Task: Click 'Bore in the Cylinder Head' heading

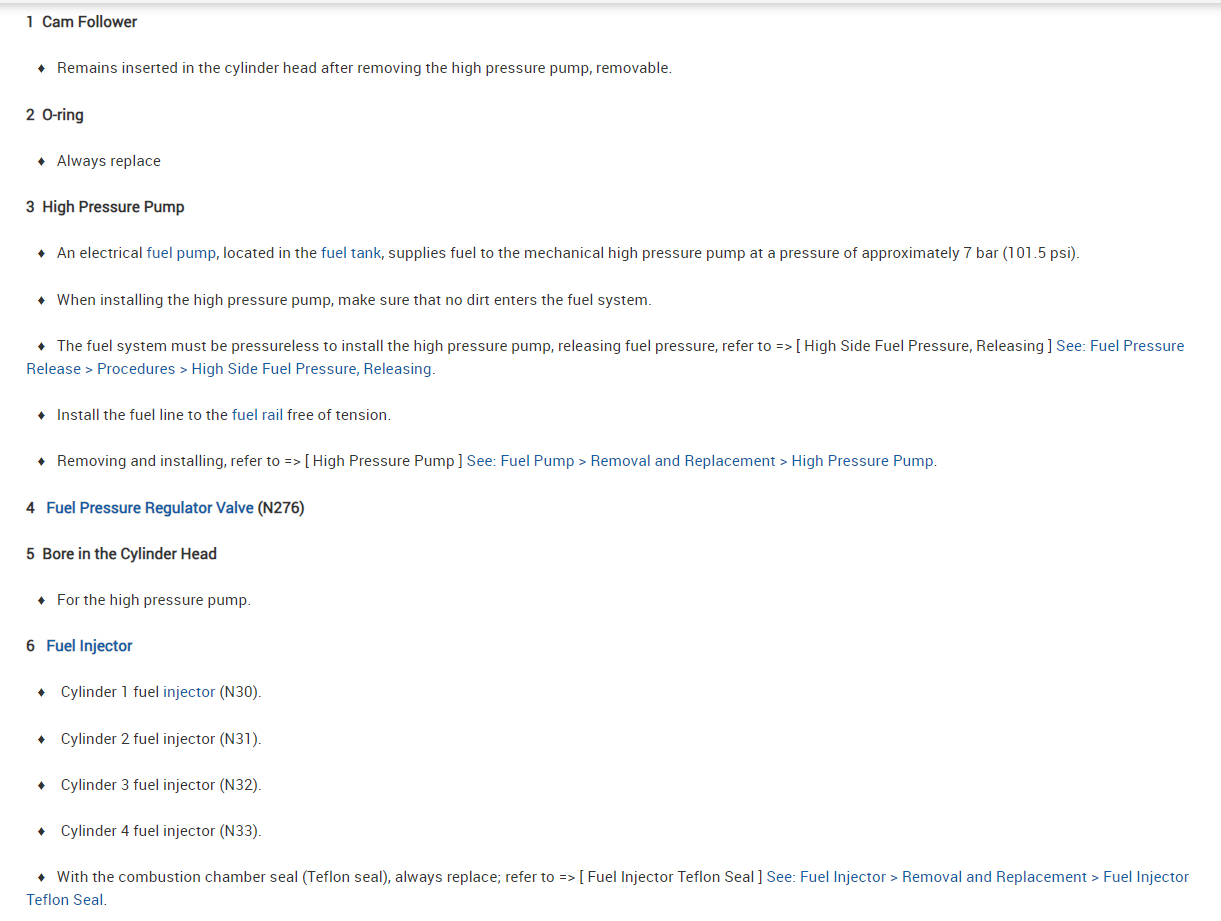Action: (129, 554)
